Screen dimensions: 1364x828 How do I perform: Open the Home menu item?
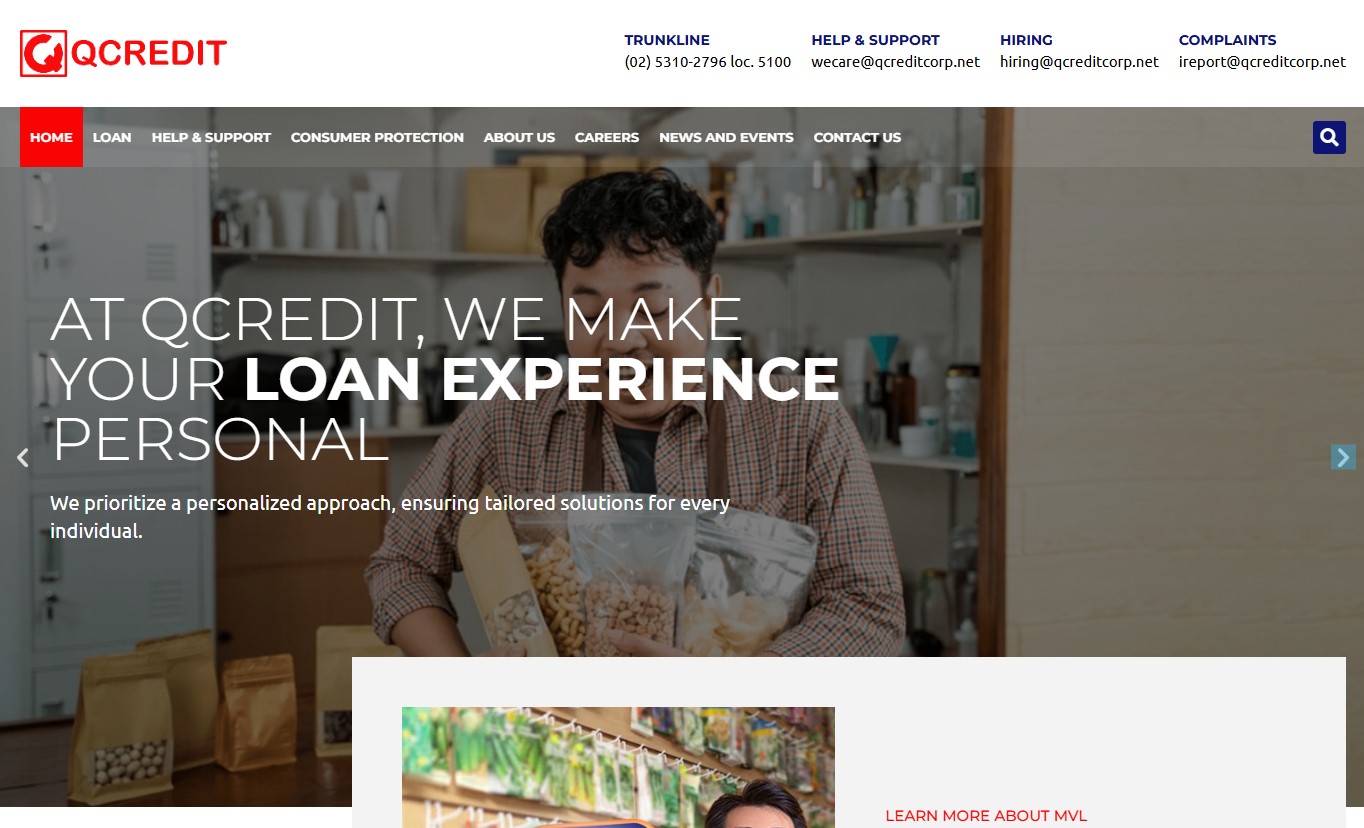coord(51,137)
